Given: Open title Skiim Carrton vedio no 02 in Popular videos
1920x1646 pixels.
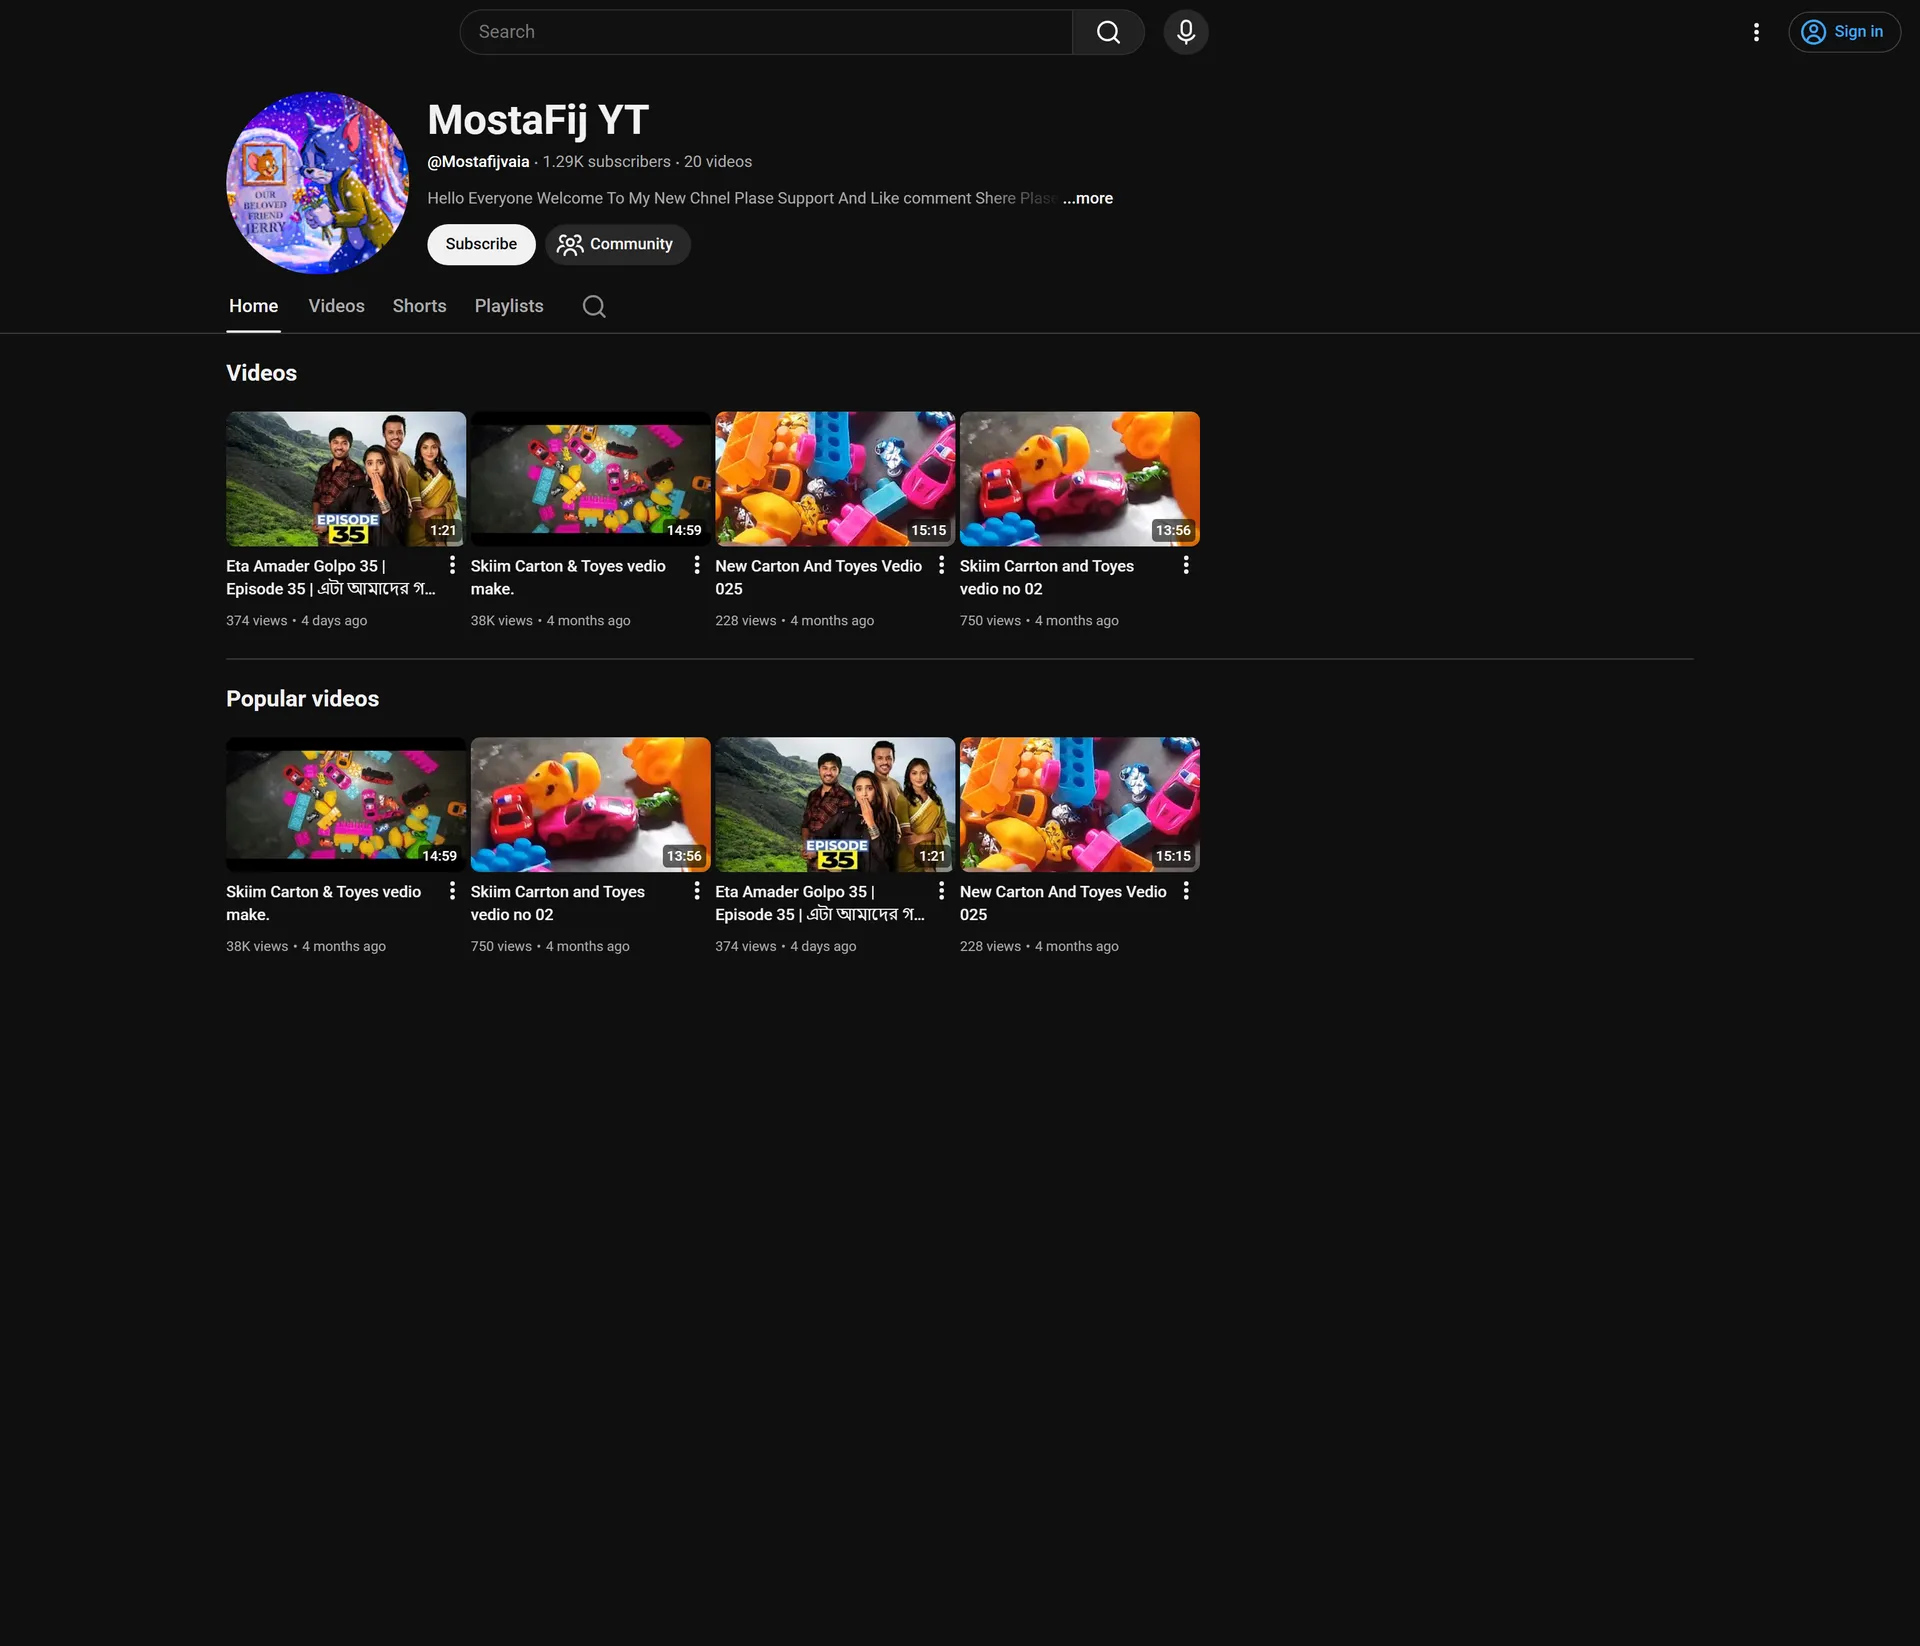Looking at the screenshot, I should click(x=558, y=903).
